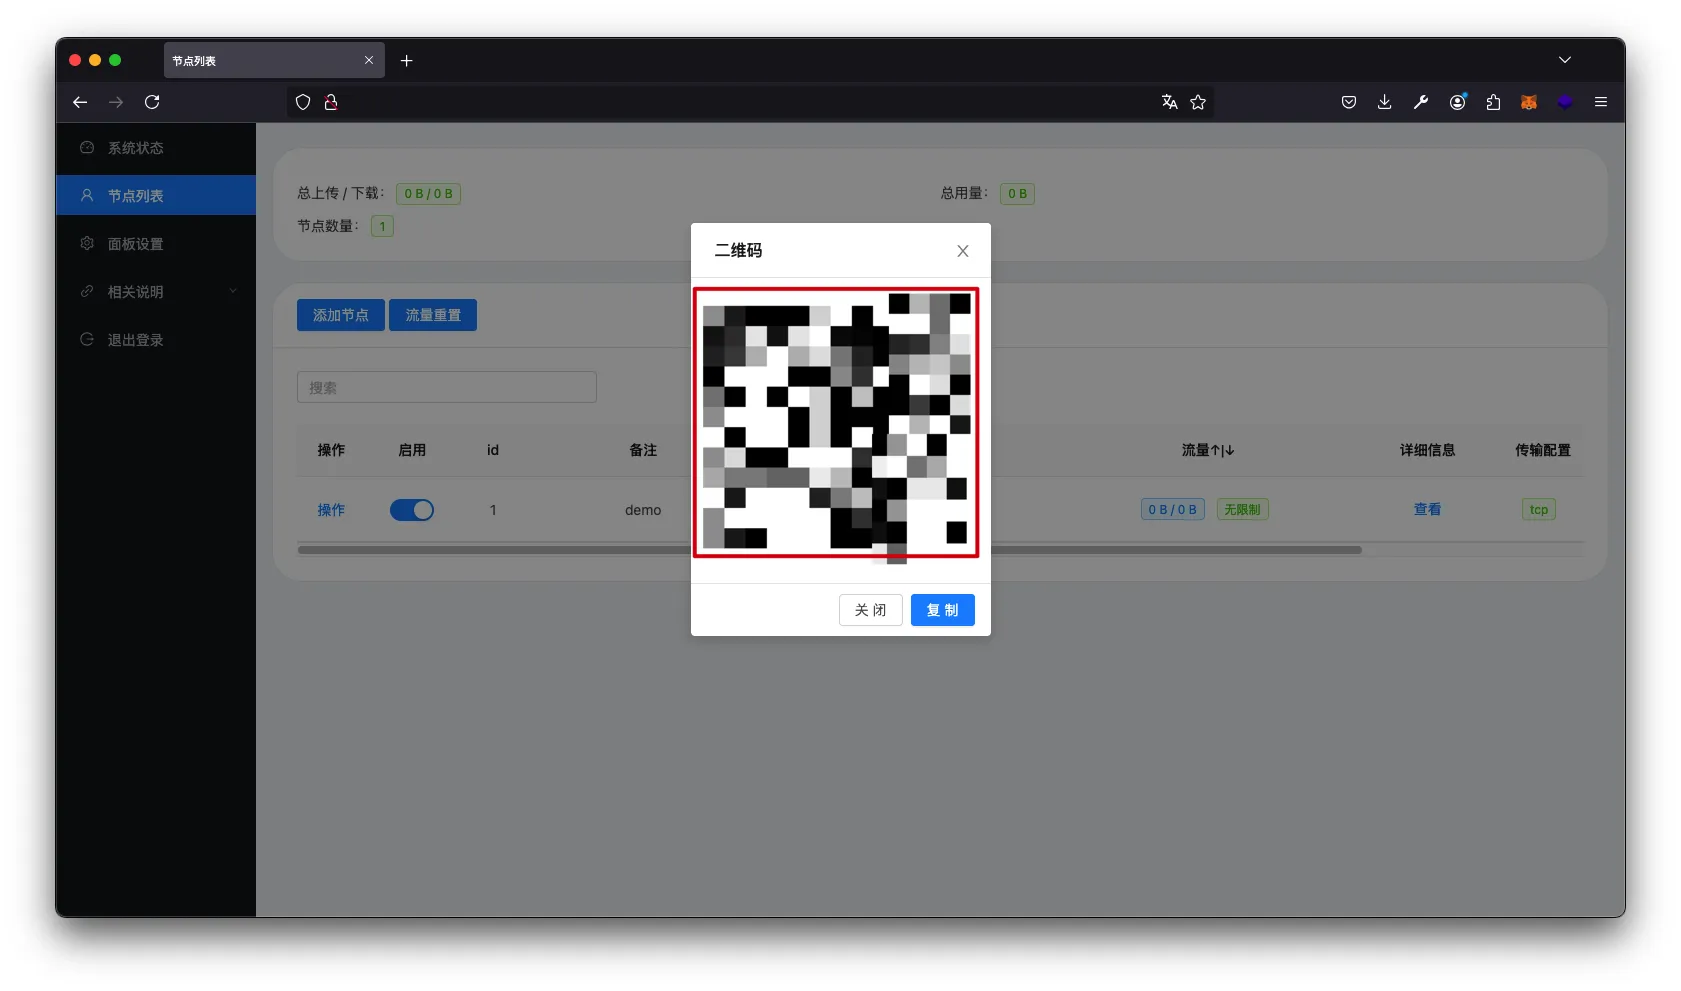Select 面板设置 in the sidebar
The height and width of the screenshot is (991, 1681).
pyautogui.click(x=136, y=244)
